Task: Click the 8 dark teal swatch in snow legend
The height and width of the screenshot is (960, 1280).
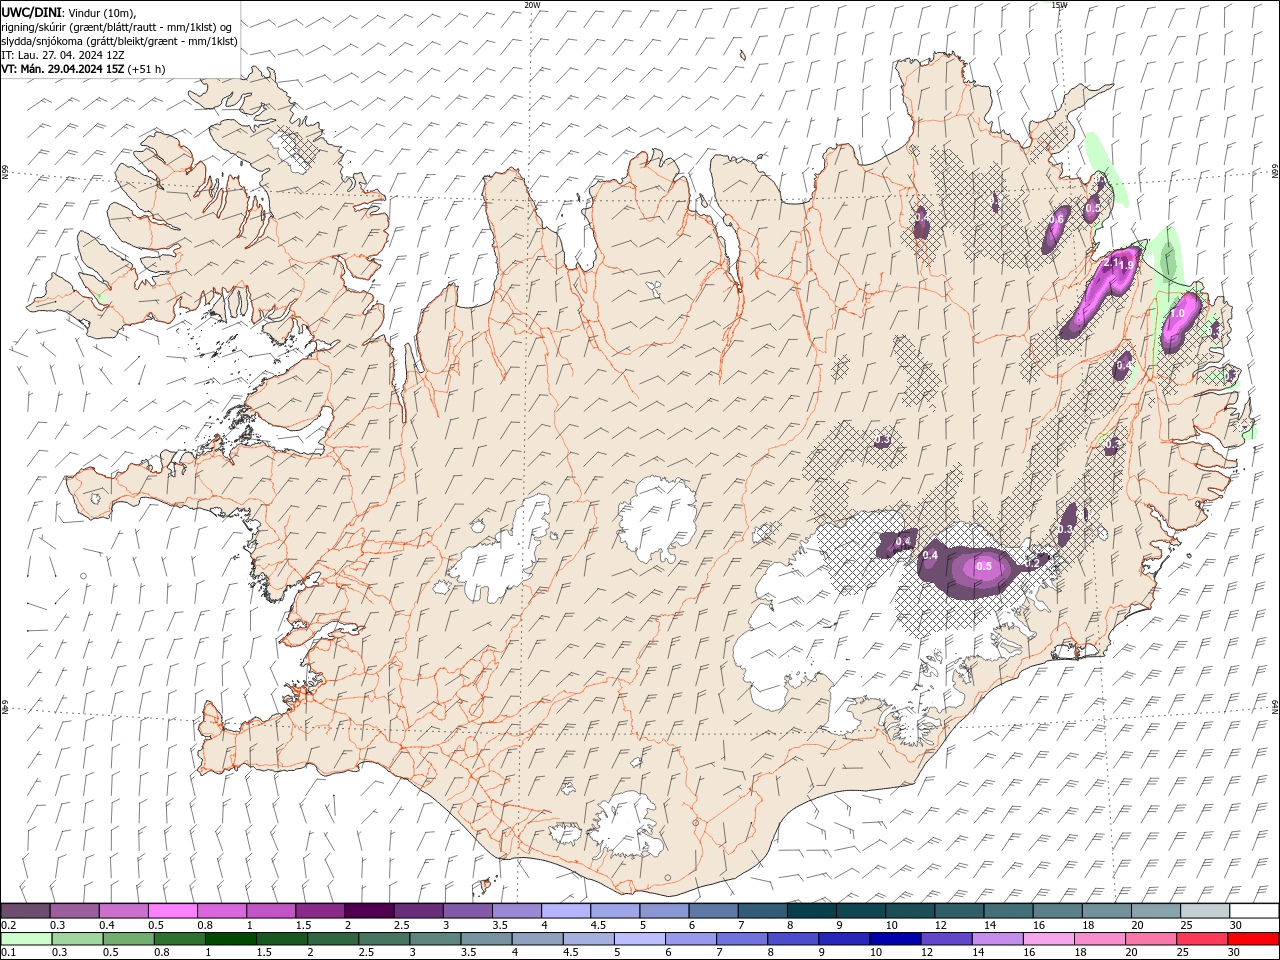Action: pyautogui.click(x=811, y=911)
